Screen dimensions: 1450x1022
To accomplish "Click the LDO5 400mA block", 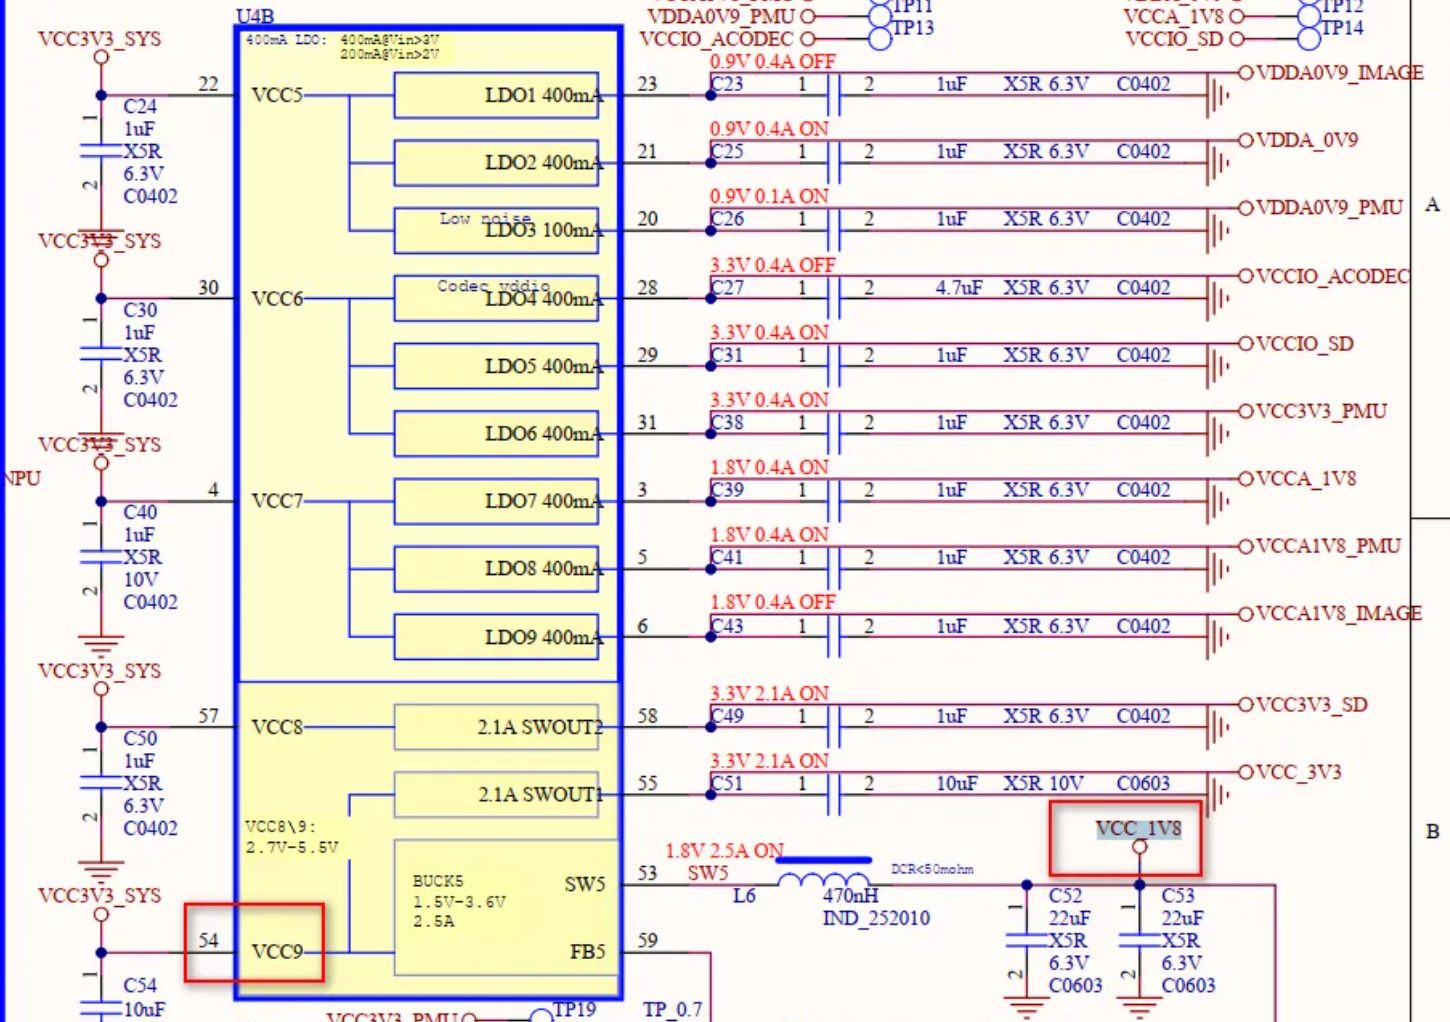I will 496,366.
